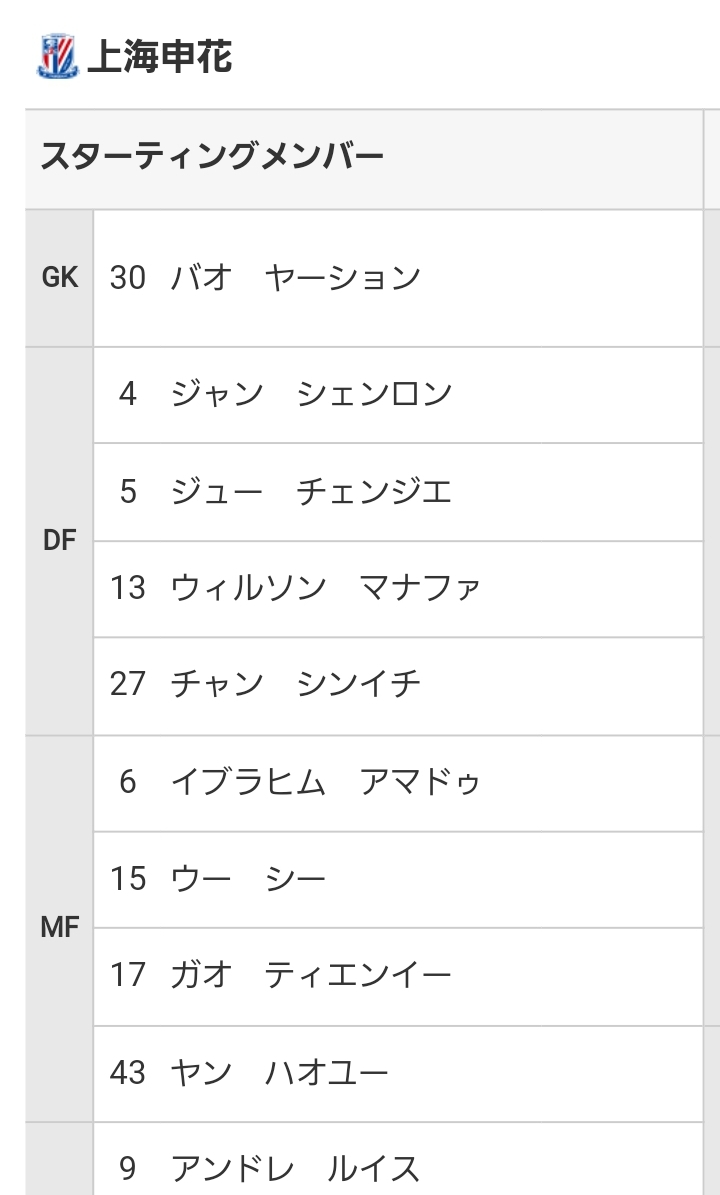720x1195 pixels.
Task: Click jersey number 30 in goalkeeper row
Action: pyautogui.click(x=128, y=277)
